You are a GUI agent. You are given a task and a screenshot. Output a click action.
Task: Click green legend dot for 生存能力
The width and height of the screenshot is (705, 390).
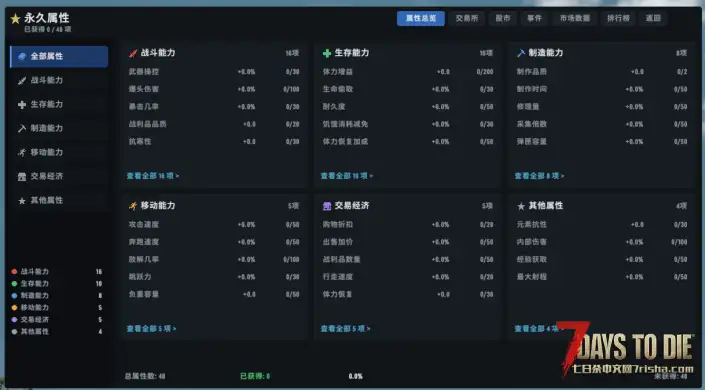pyautogui.click(x=14, y=284)
